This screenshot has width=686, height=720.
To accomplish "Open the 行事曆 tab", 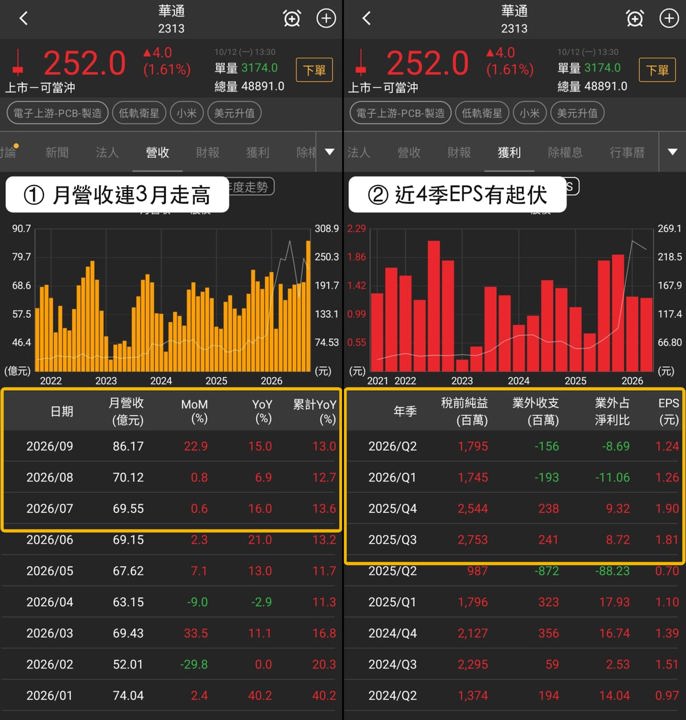I will 627,152.
